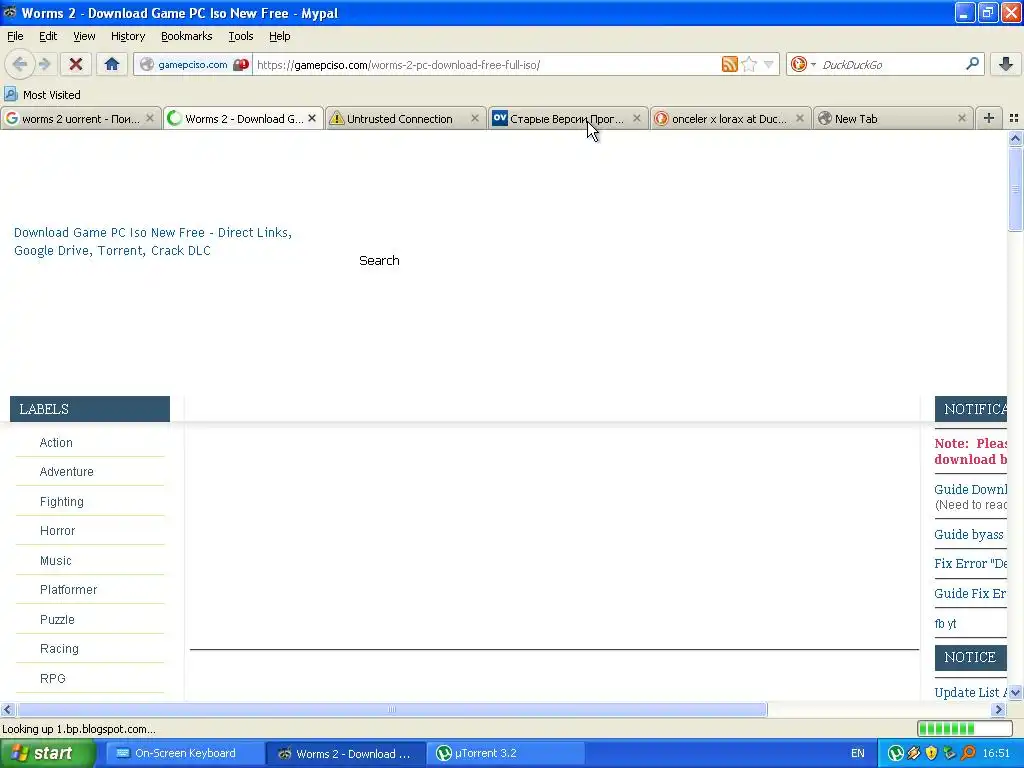Open the View menu
This screenshot has height=768, width=1024.
84,36
